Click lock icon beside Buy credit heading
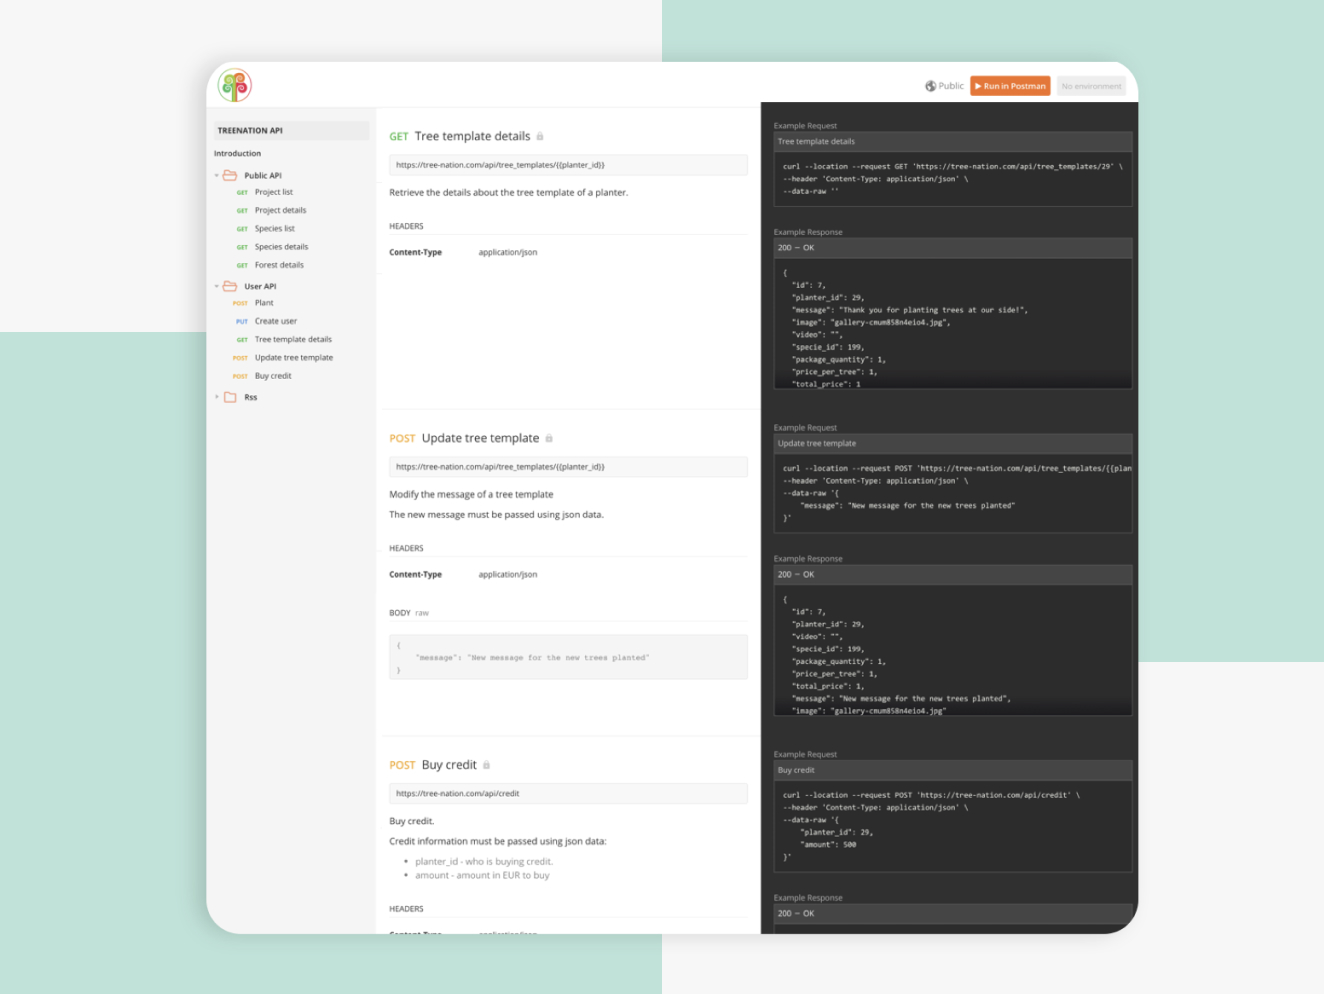Screen dimensions: 1324x994 point(487,766)
